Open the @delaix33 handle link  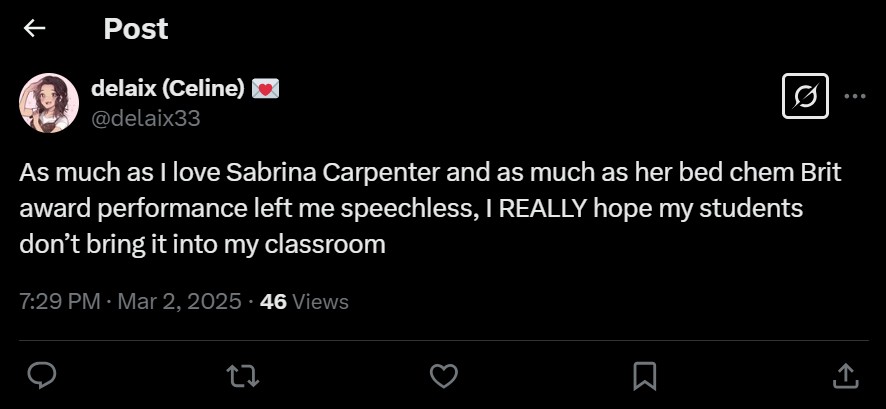[146, 118]
